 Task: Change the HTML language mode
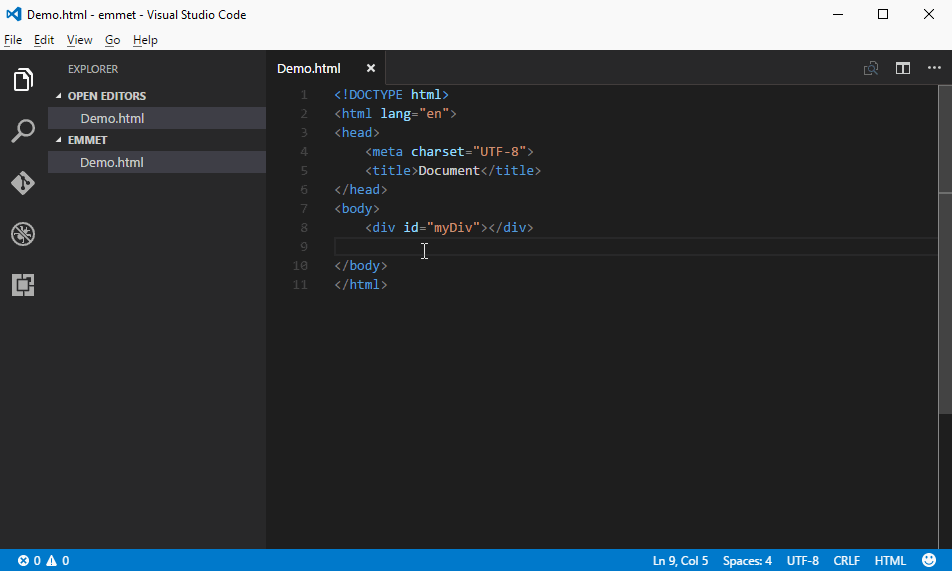point(890,561)
